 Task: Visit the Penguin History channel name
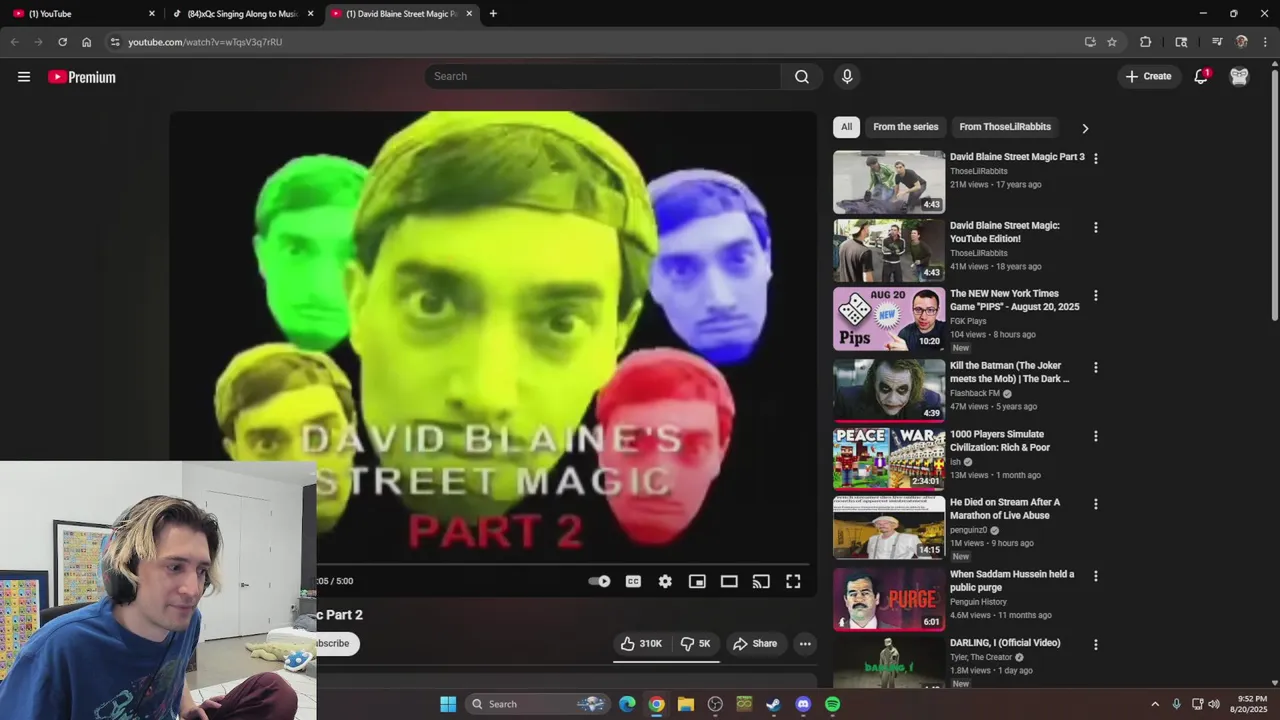[x=978, y=602]
